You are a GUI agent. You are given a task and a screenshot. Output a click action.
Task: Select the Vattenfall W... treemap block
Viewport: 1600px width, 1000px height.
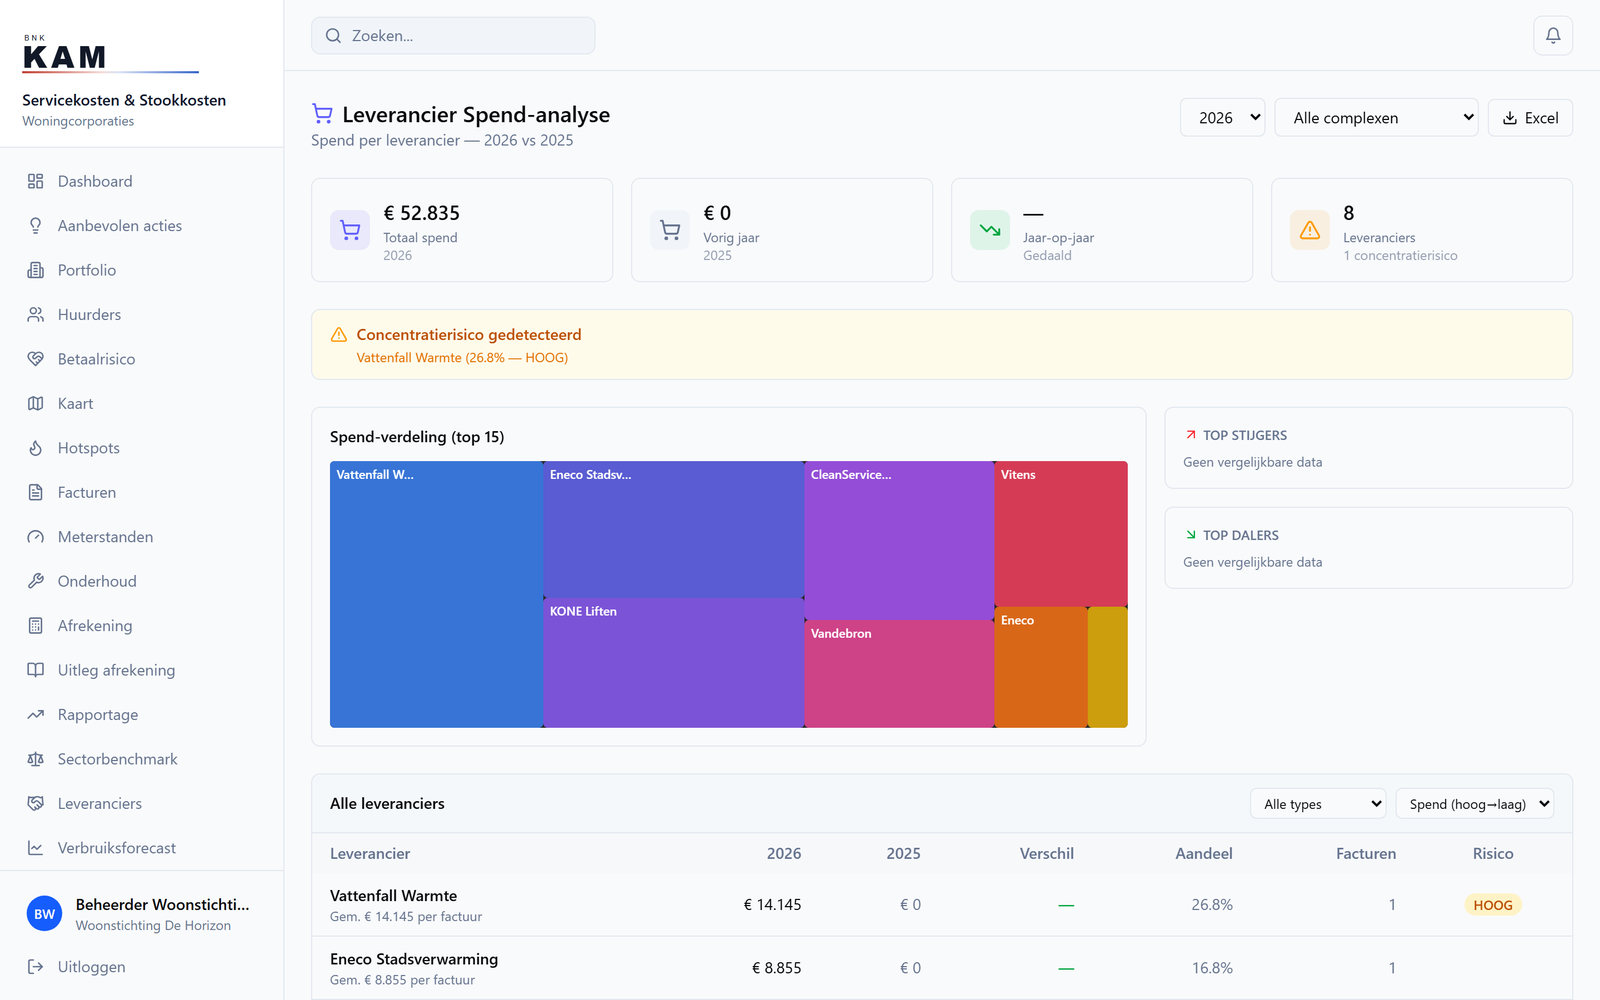(437, 594)
